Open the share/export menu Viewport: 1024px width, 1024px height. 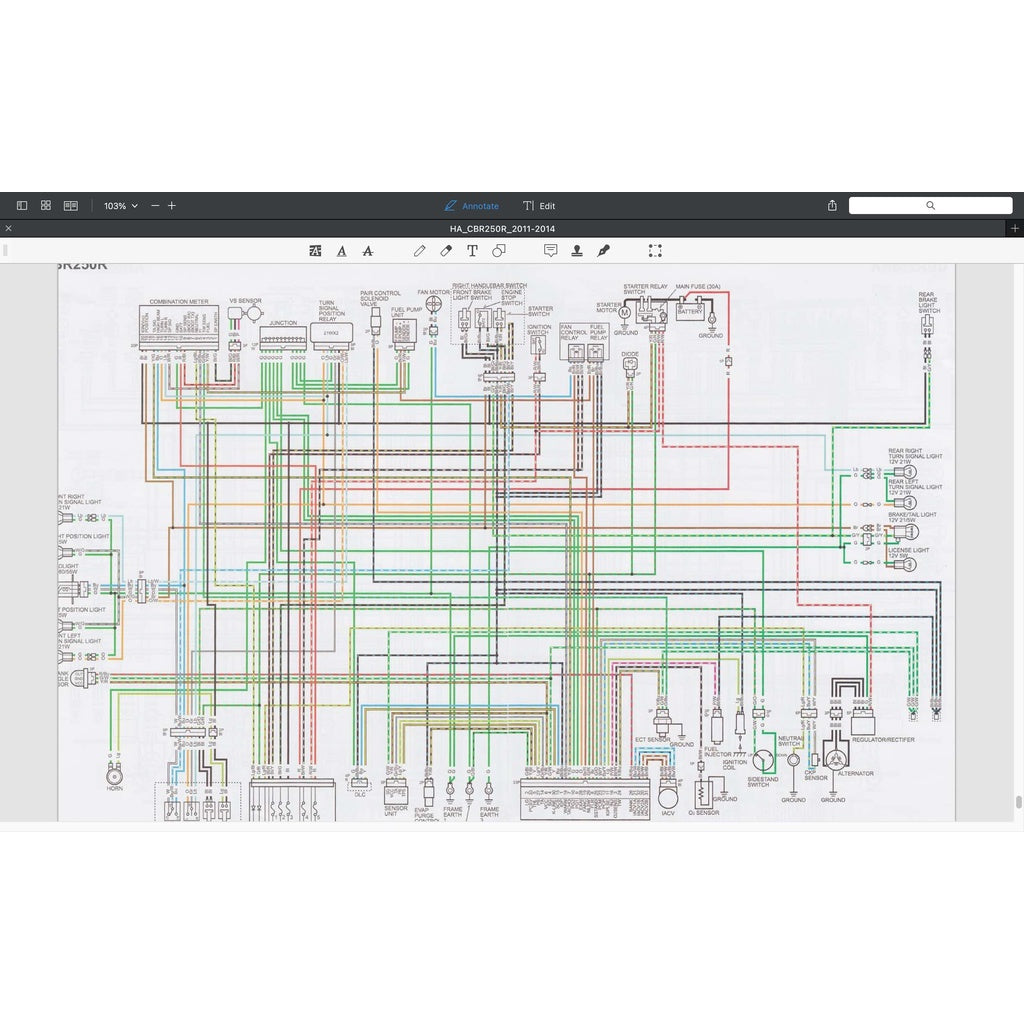pos(832,206)
